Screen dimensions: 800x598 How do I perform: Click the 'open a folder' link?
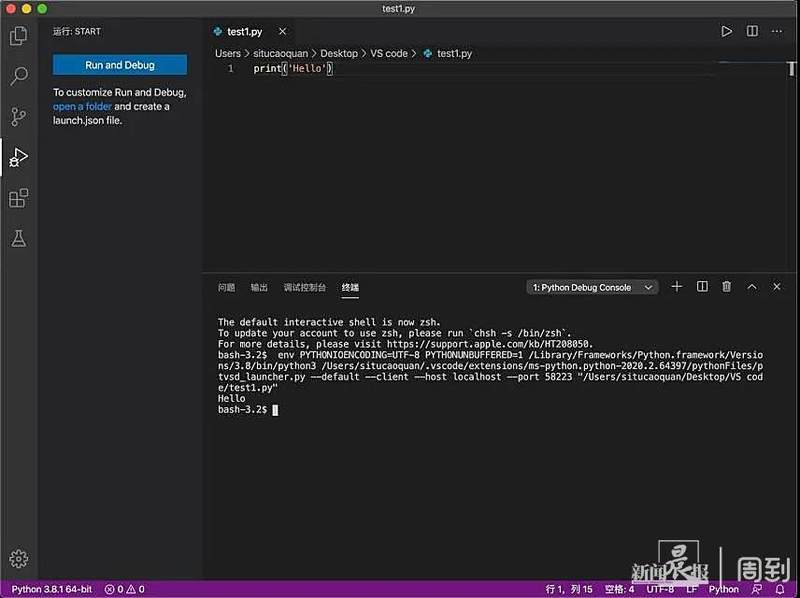(x=82, y=107)
